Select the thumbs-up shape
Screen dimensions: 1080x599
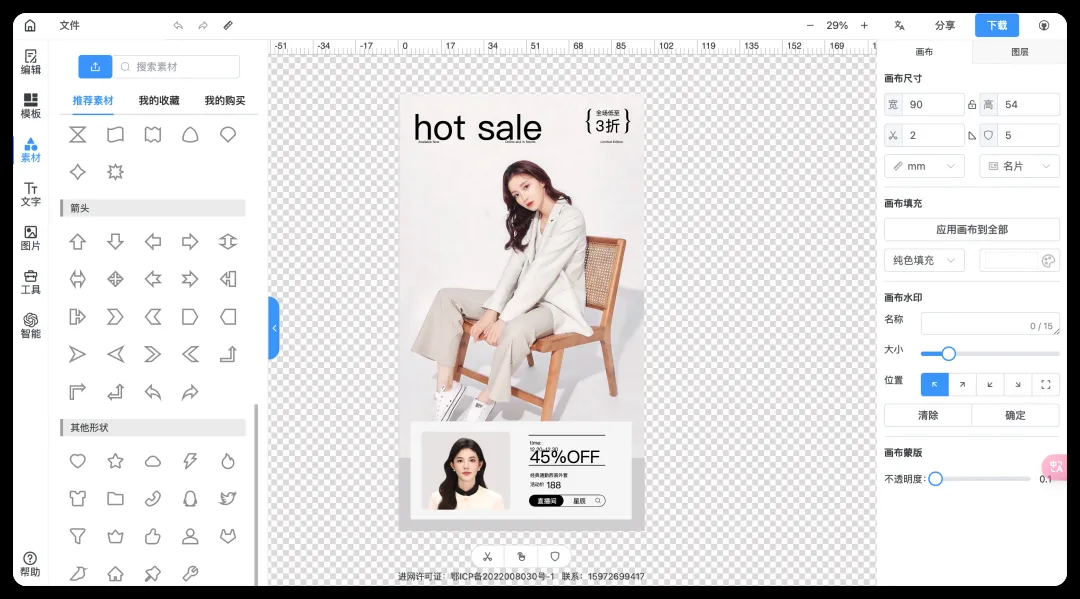coord(153,536)
